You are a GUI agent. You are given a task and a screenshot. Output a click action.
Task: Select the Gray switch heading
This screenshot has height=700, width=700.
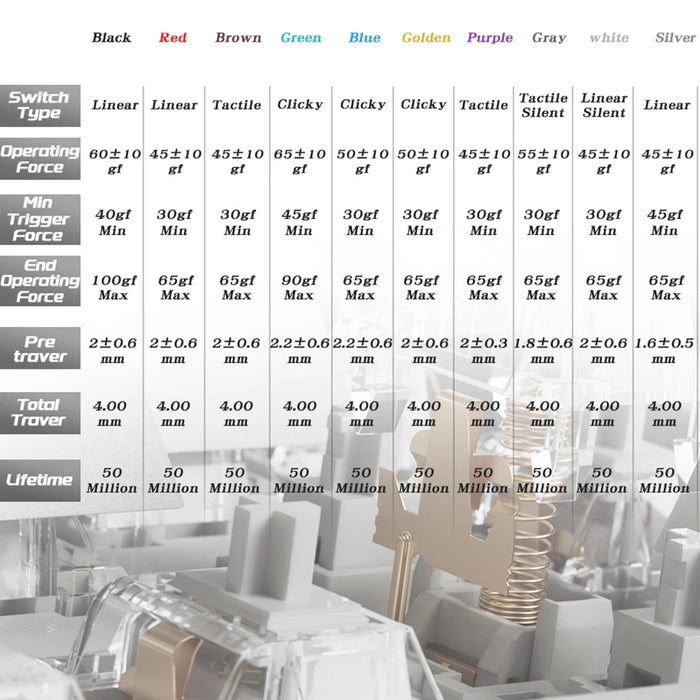coord(549,38)
